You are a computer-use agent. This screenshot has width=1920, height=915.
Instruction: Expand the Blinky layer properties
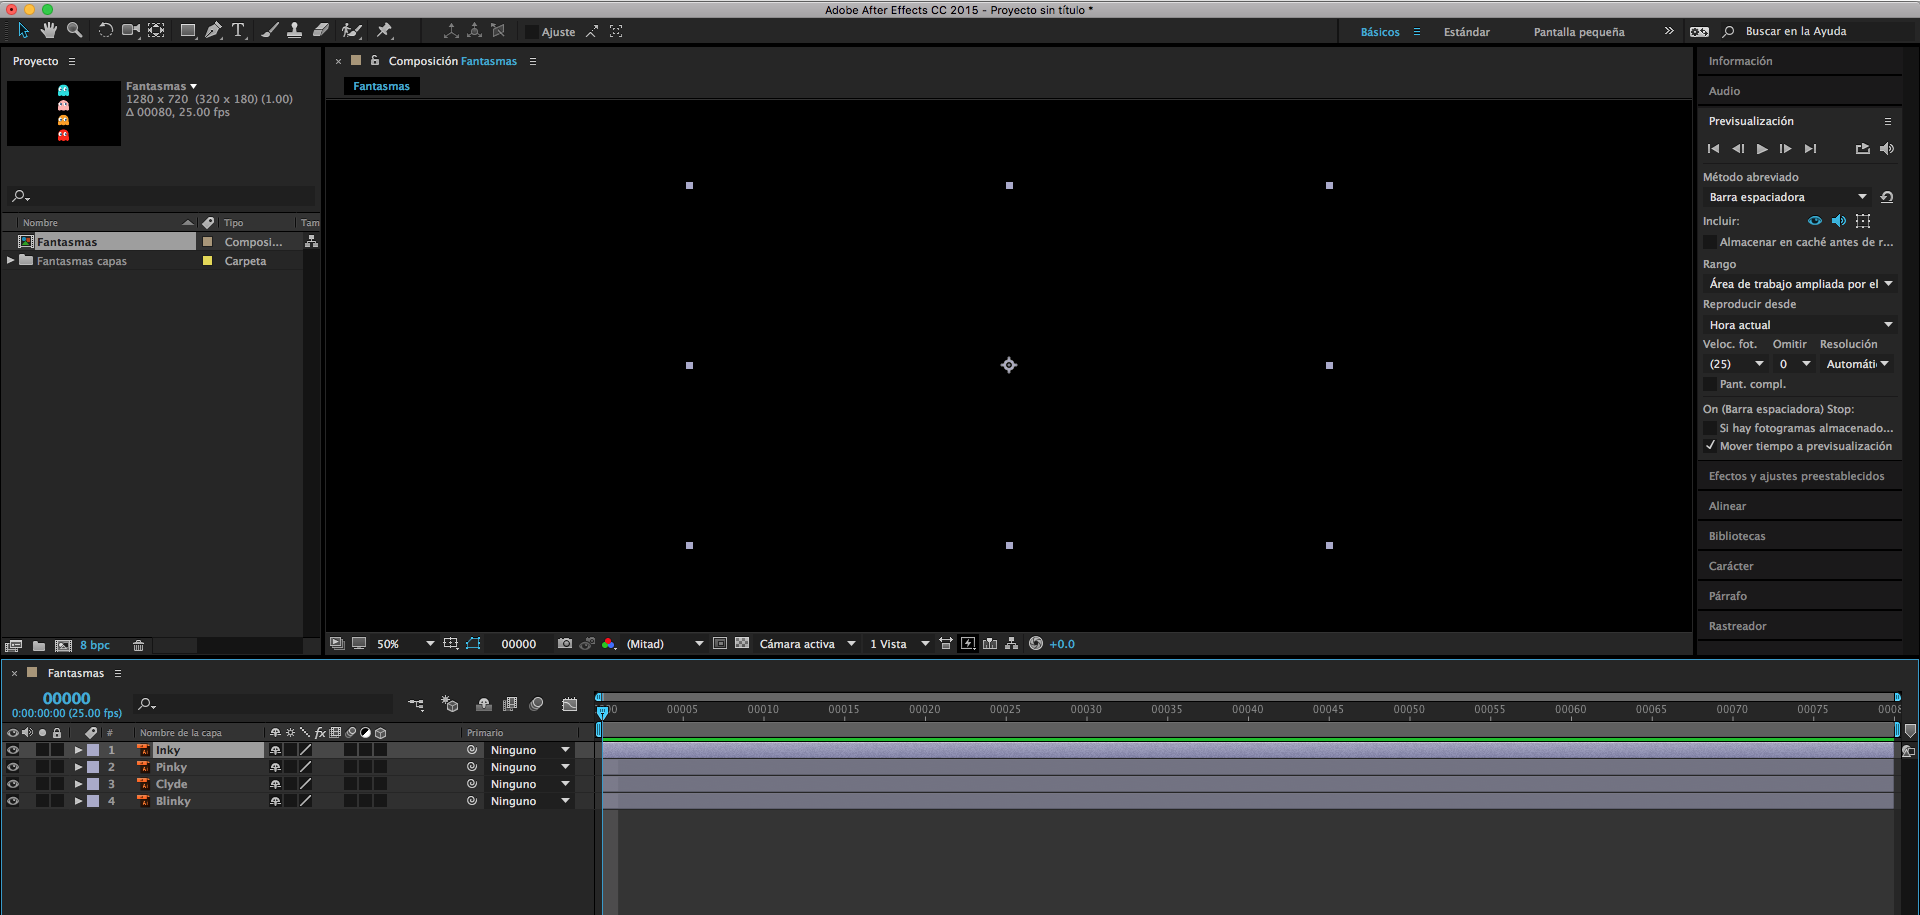pyautogui.click(x=78, y=801)
